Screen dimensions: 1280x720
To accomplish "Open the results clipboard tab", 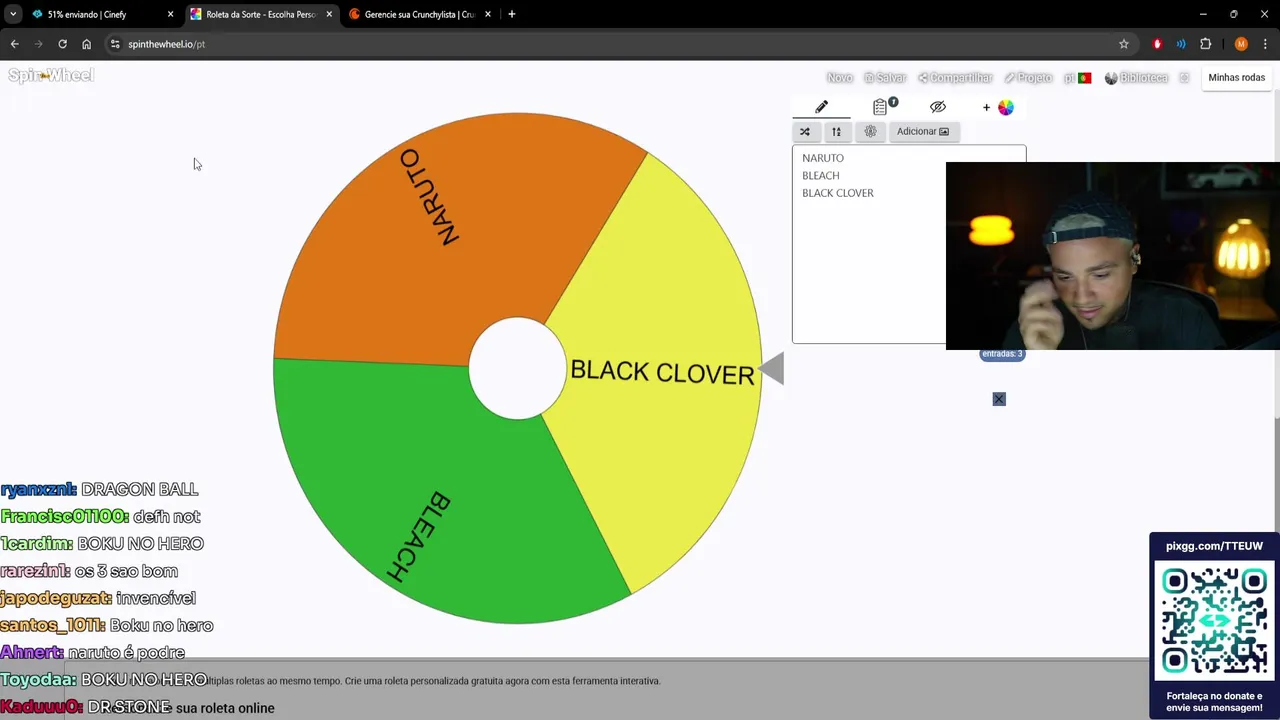I will [882, 107].
